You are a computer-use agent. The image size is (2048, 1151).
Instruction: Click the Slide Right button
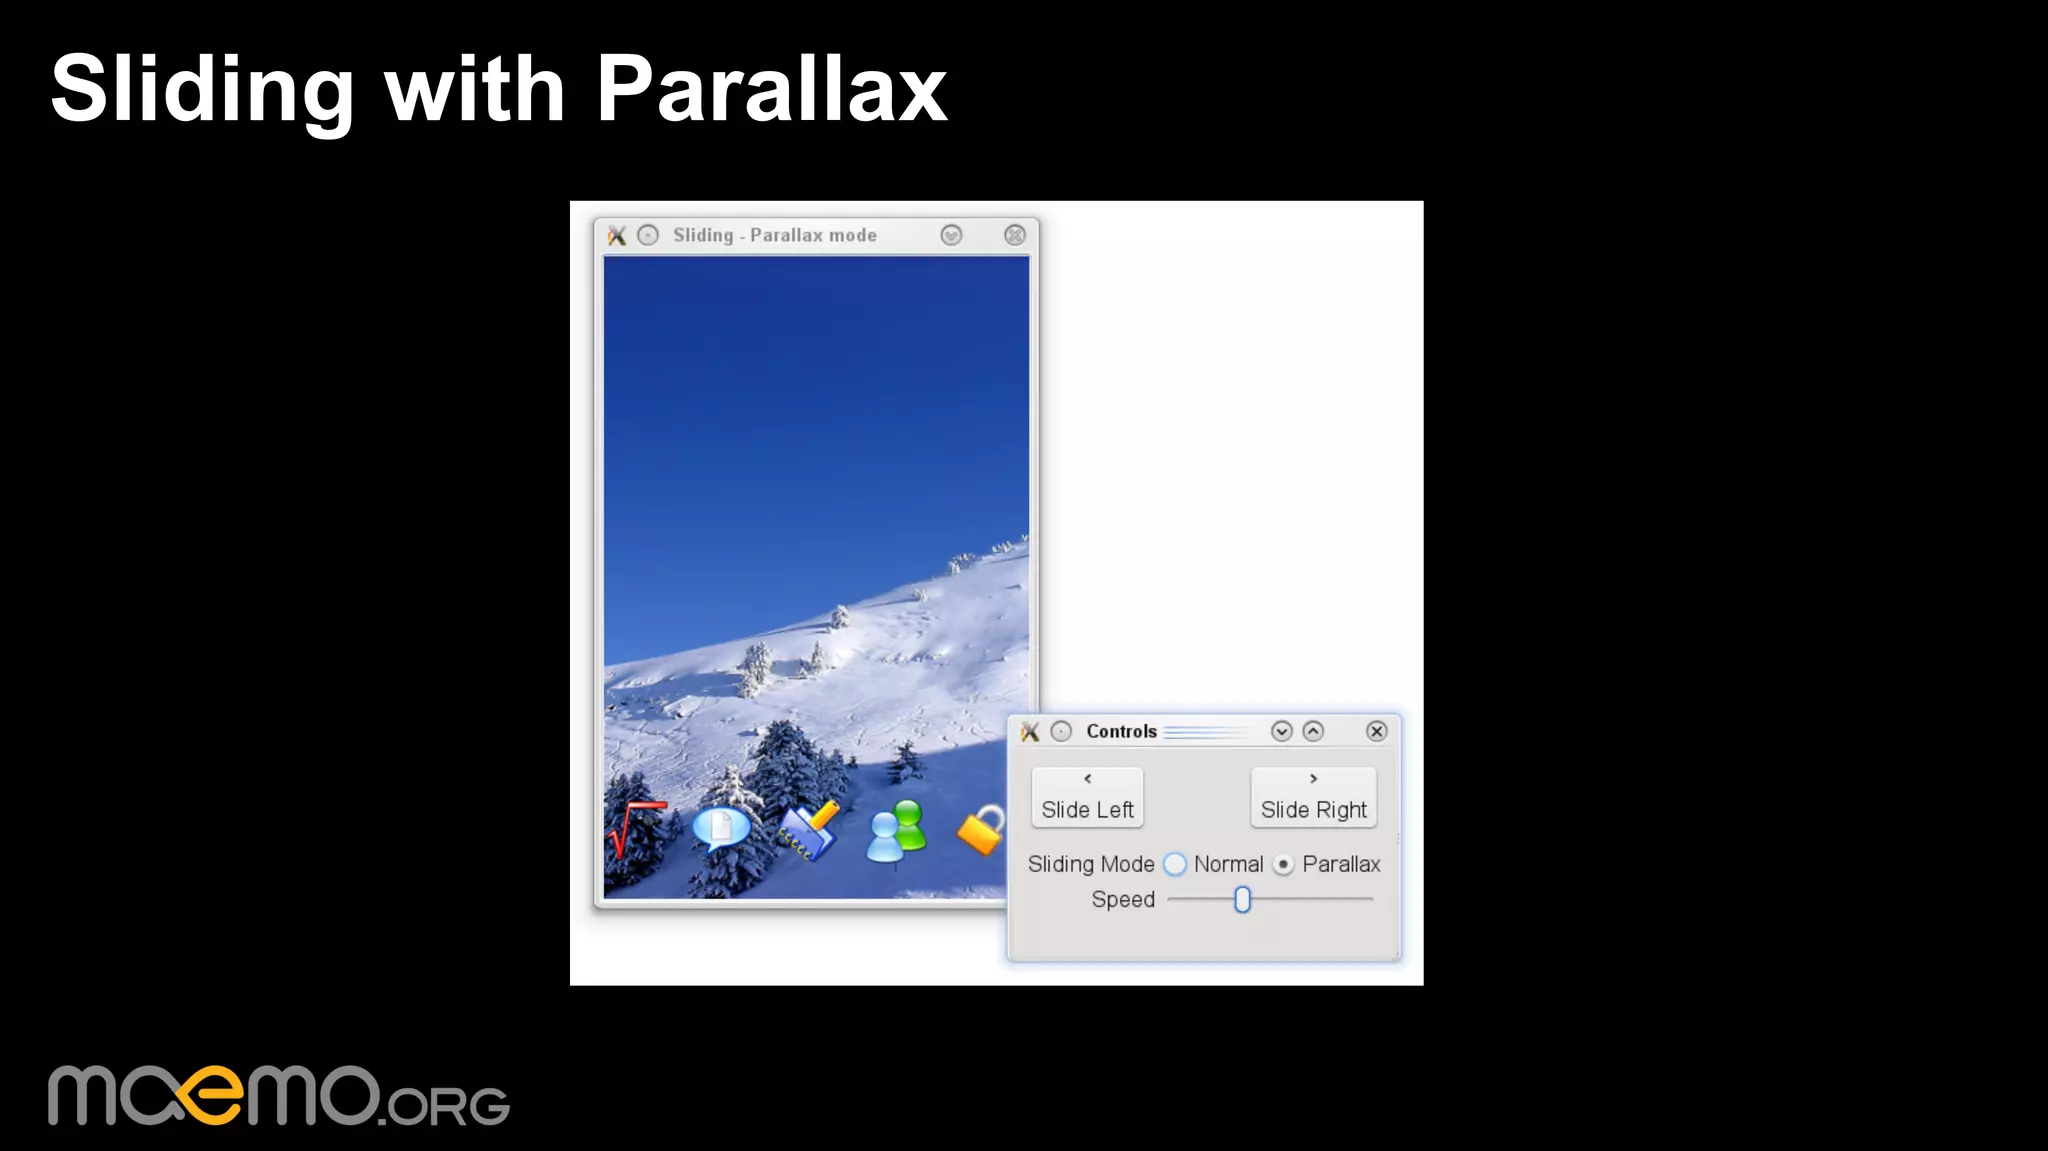pos(1313,797)
